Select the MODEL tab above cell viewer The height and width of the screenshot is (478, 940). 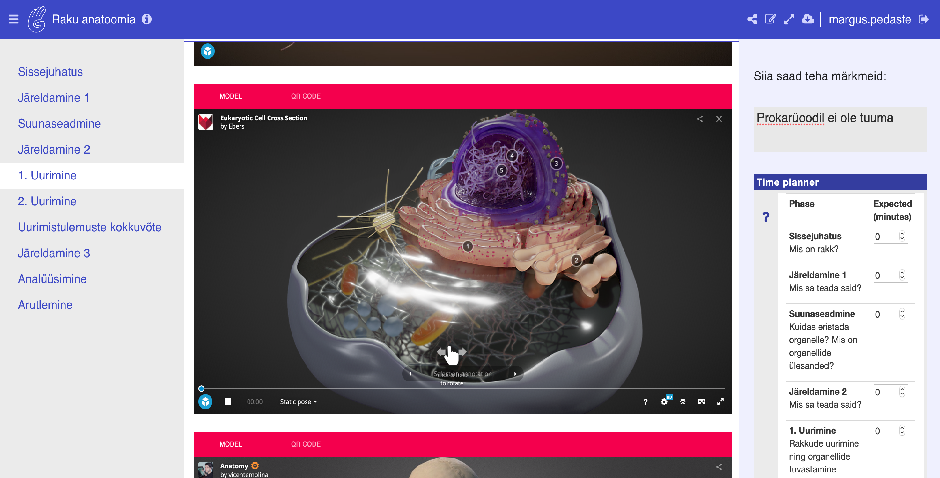(x=230, y=97)
